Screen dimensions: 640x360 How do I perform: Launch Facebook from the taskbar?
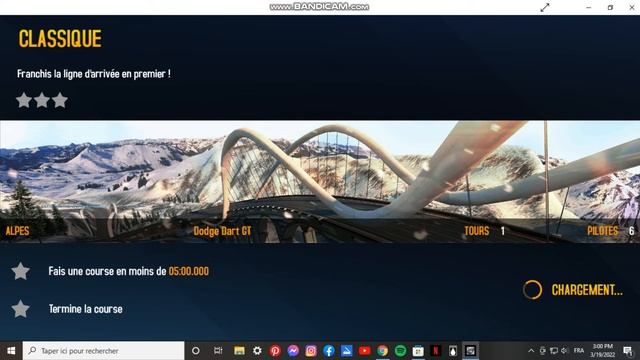tap(329, 351)
